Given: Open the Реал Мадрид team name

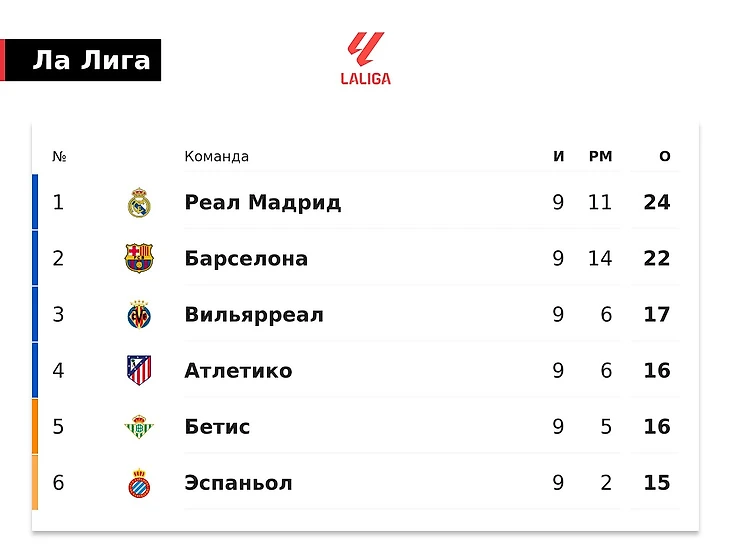Looking at the screenshot, I should click(262, 203).
